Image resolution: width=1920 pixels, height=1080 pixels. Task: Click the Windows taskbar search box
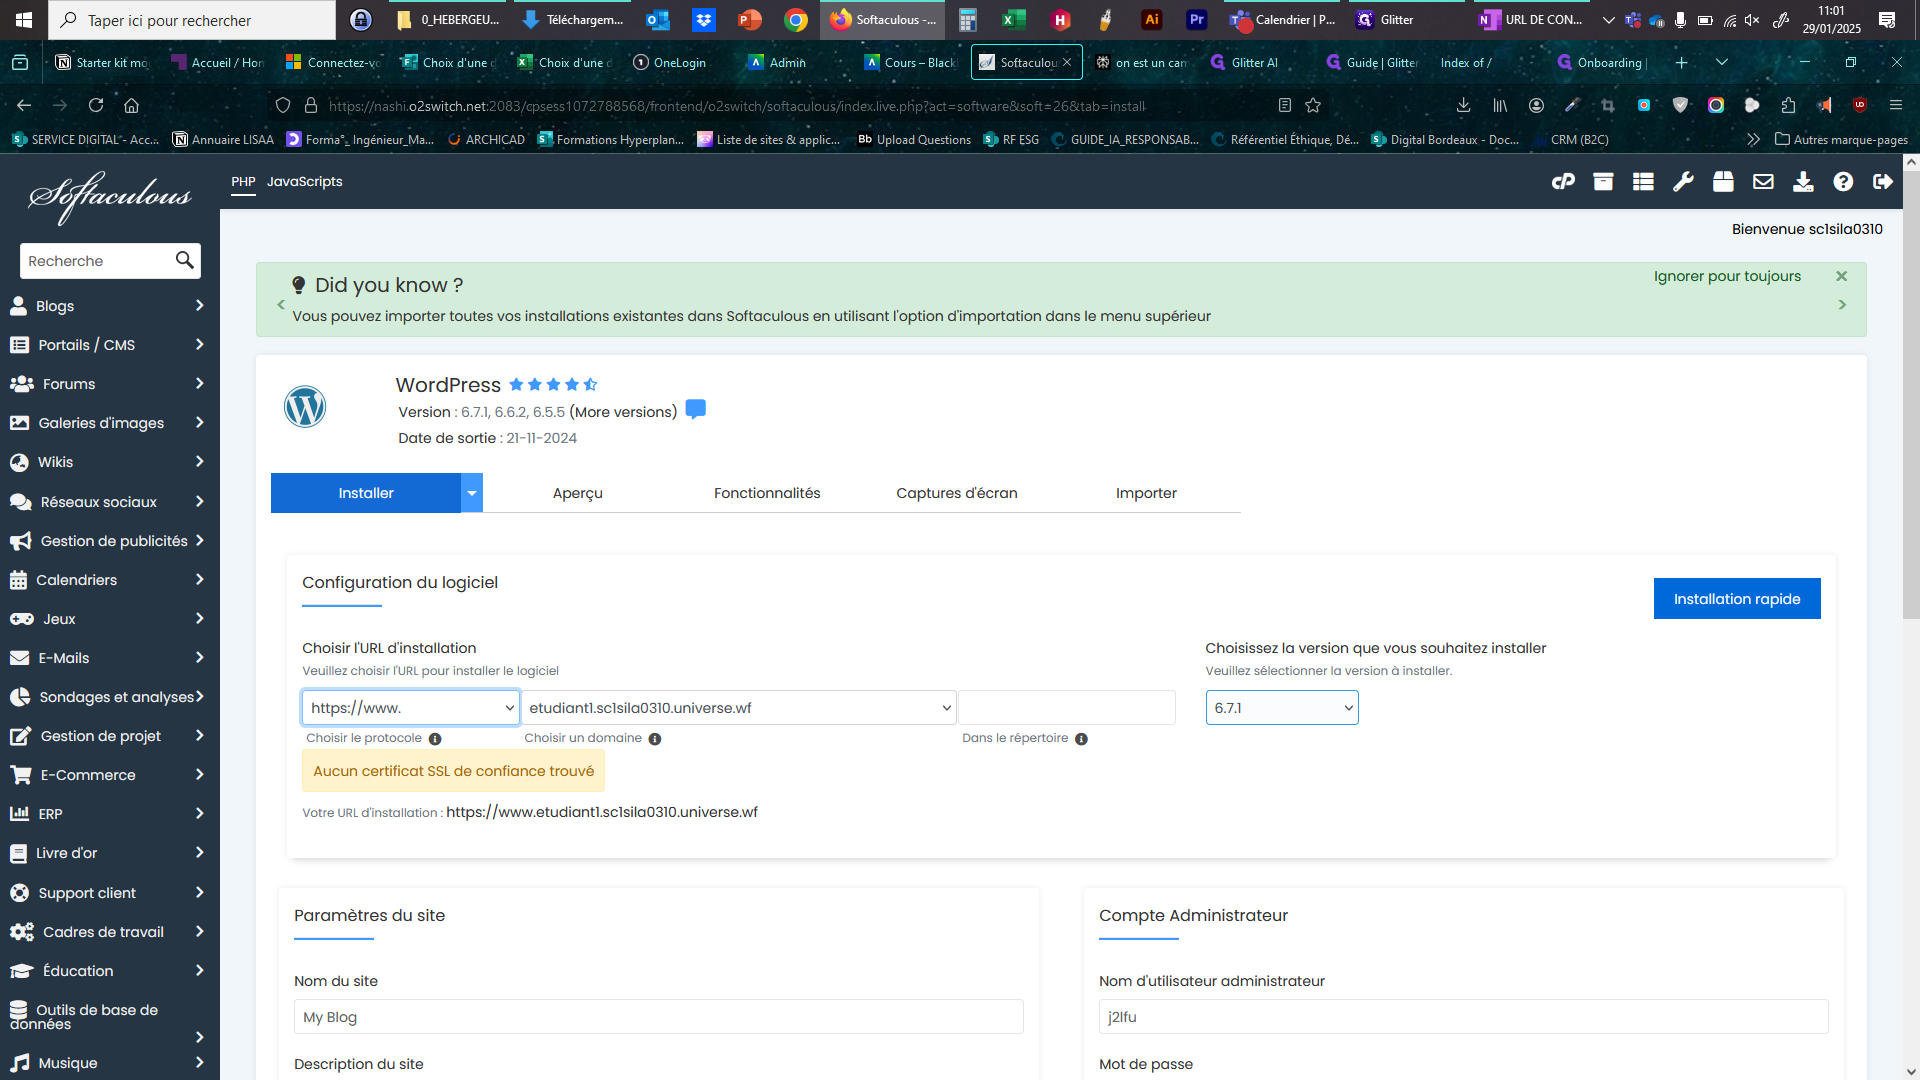pyautogui.click(x=192, y=20)
